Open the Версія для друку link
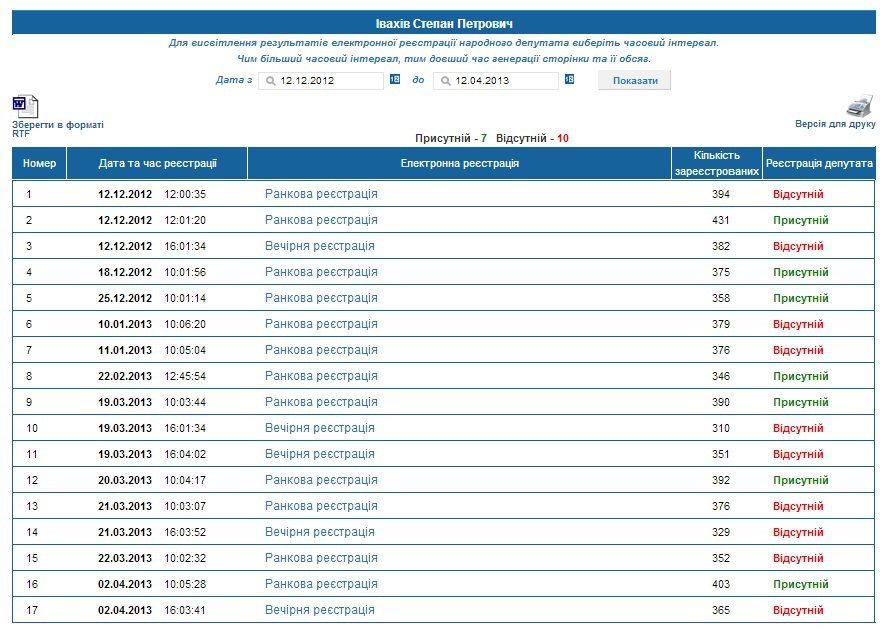This screenshot has width=887, height=636. coord(835,124)
